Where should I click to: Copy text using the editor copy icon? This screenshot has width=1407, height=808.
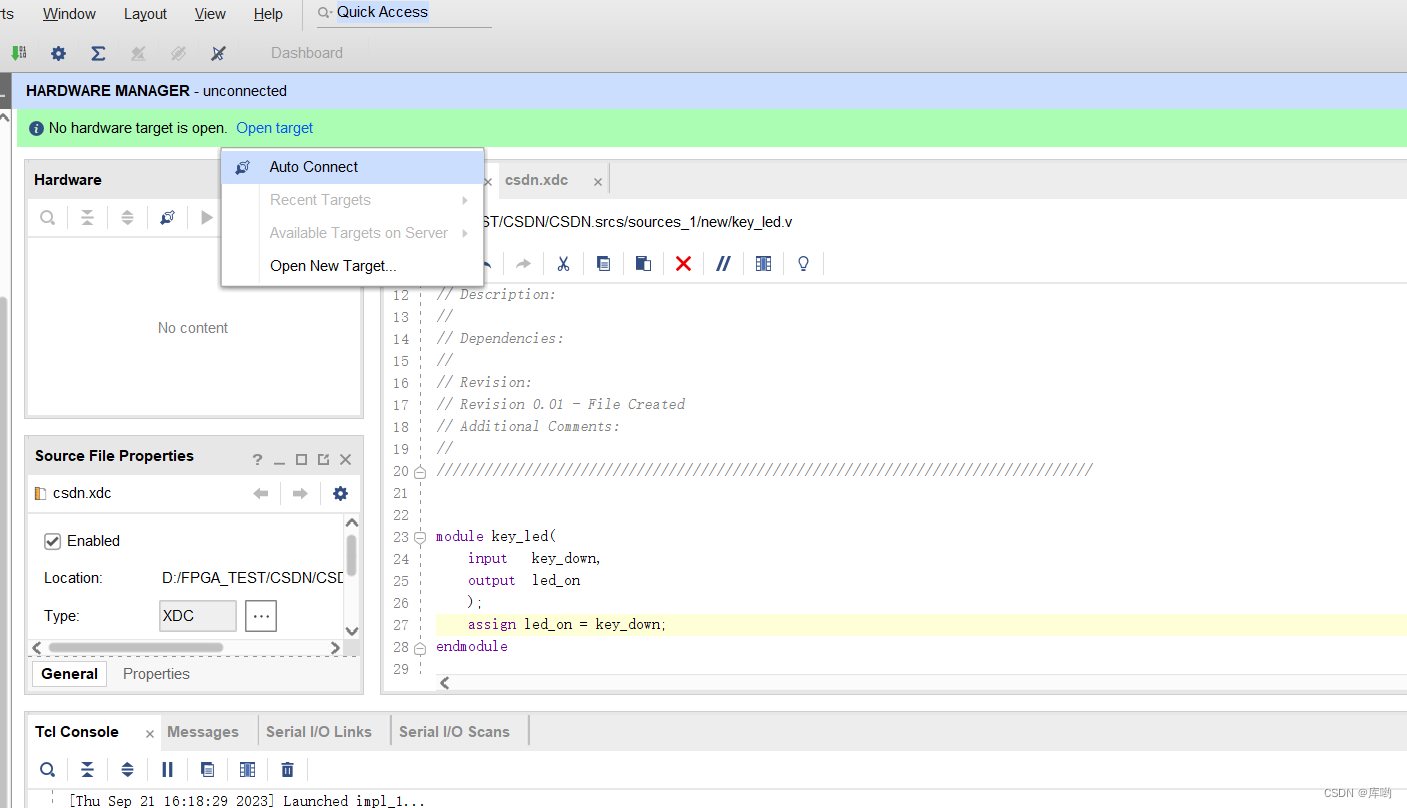pos(603,263)
